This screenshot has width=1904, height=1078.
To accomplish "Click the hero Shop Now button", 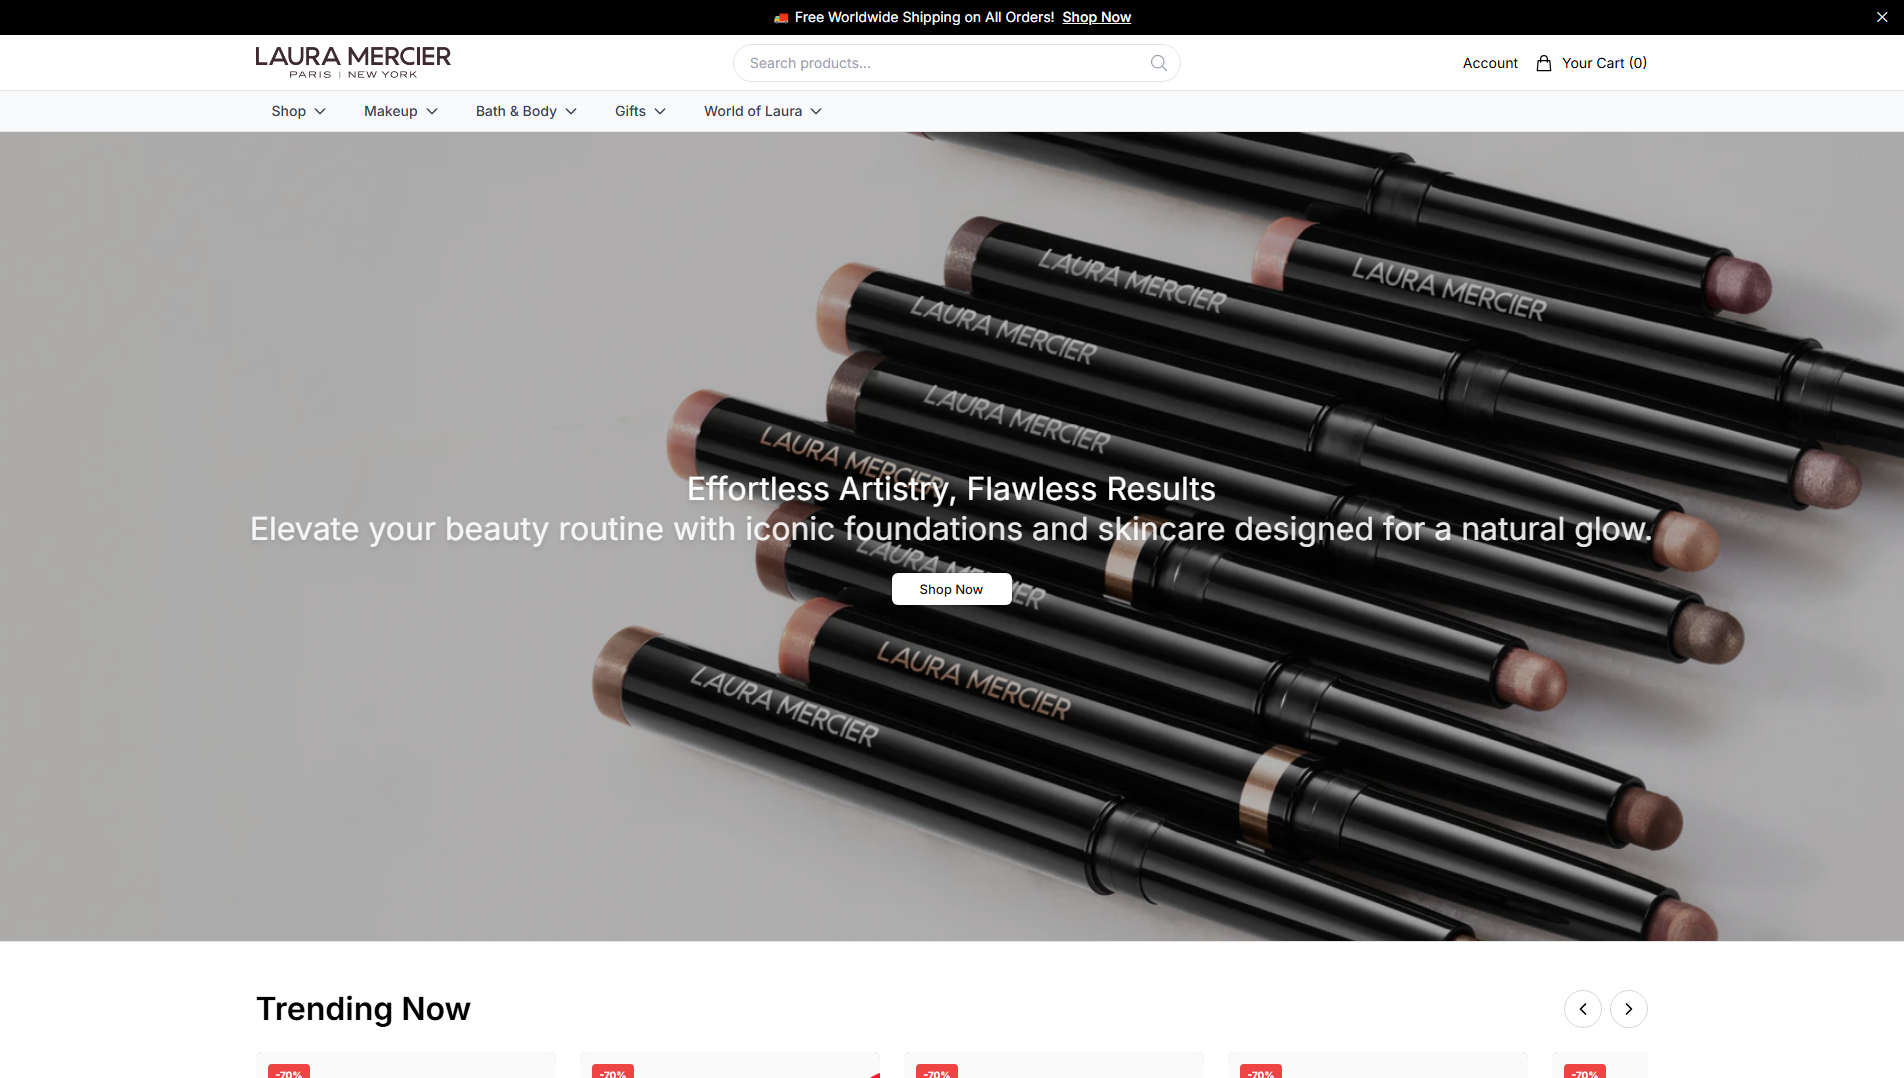I will tap(951, 589).
